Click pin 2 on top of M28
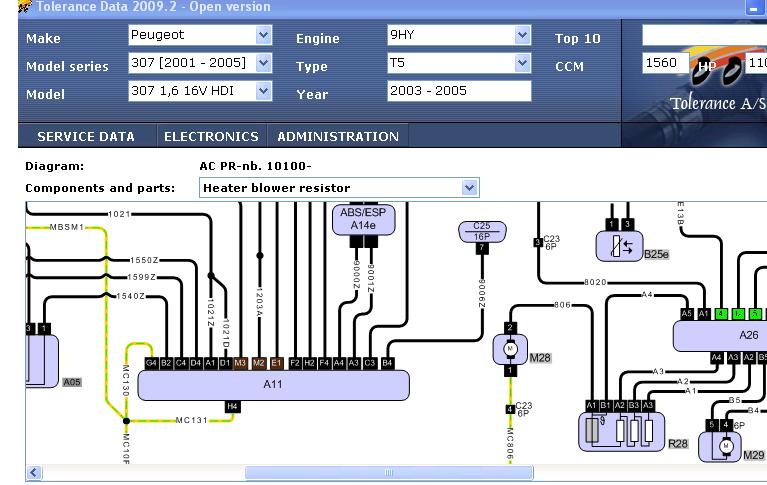Viewport: 767px width, 485px height. coord(510,328)
